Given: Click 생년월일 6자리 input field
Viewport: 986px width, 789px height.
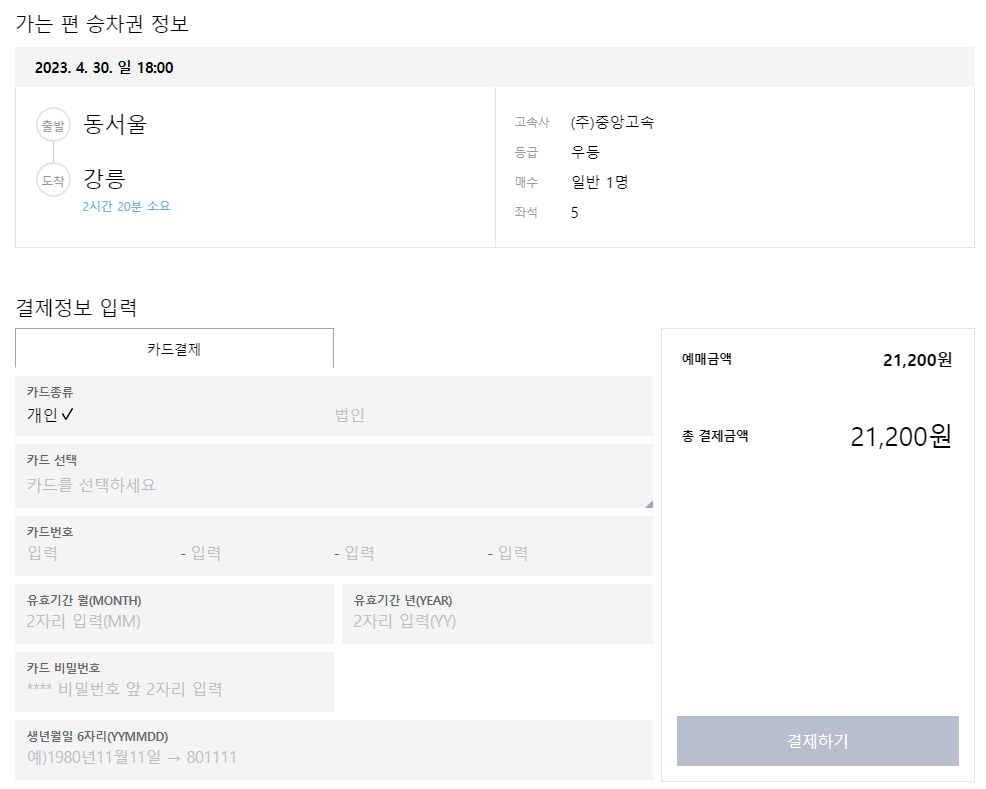Looking at the screenshot, I should pos(334,751).
